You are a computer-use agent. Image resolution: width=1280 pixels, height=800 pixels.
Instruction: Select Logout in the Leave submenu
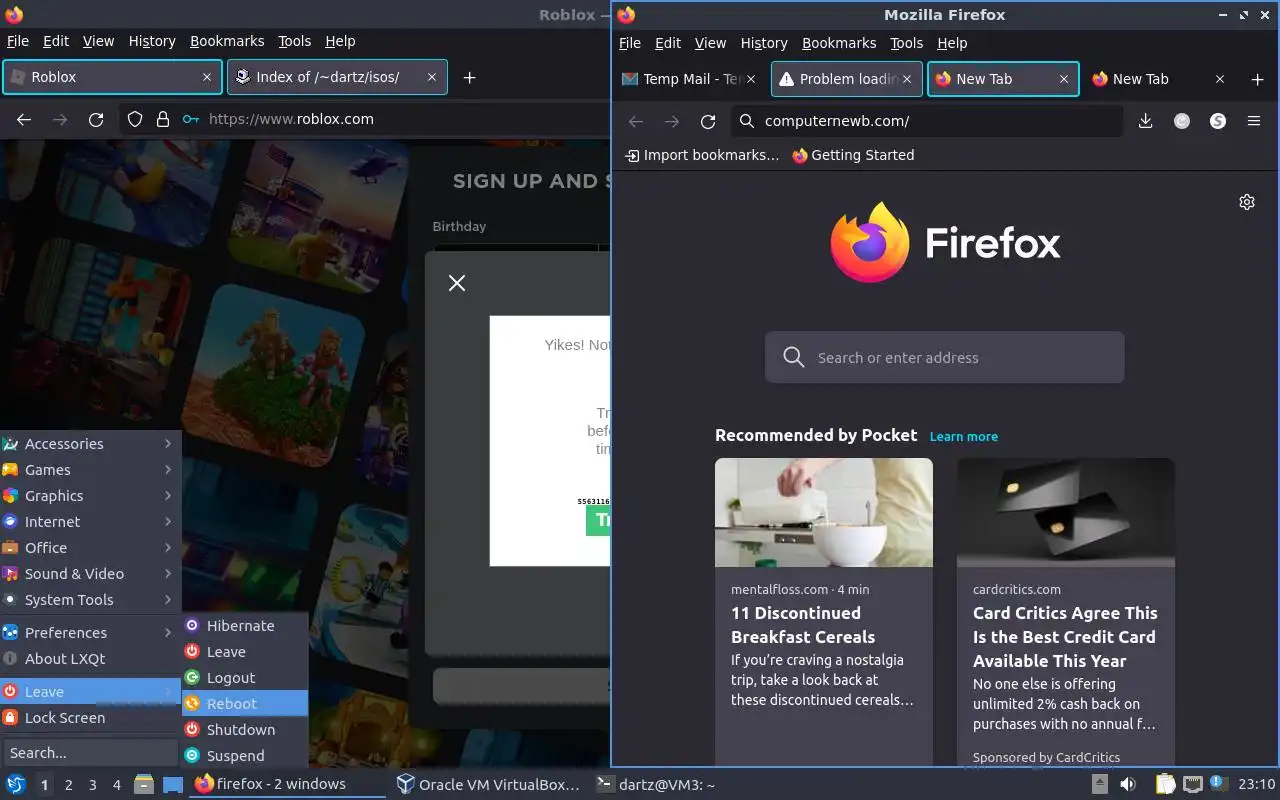(245, 677)
